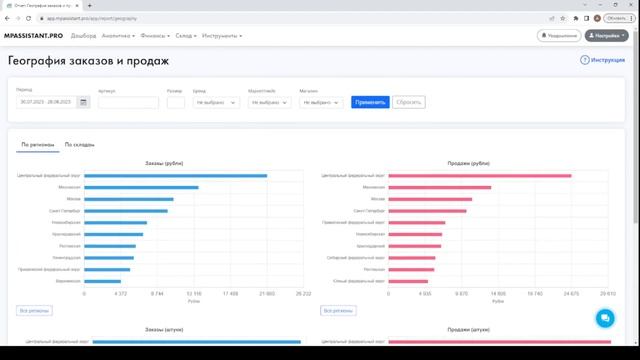Click the top blue bar in Заказы (рубли)
This screenshot has height=360, width=640.
coord(176,176)
